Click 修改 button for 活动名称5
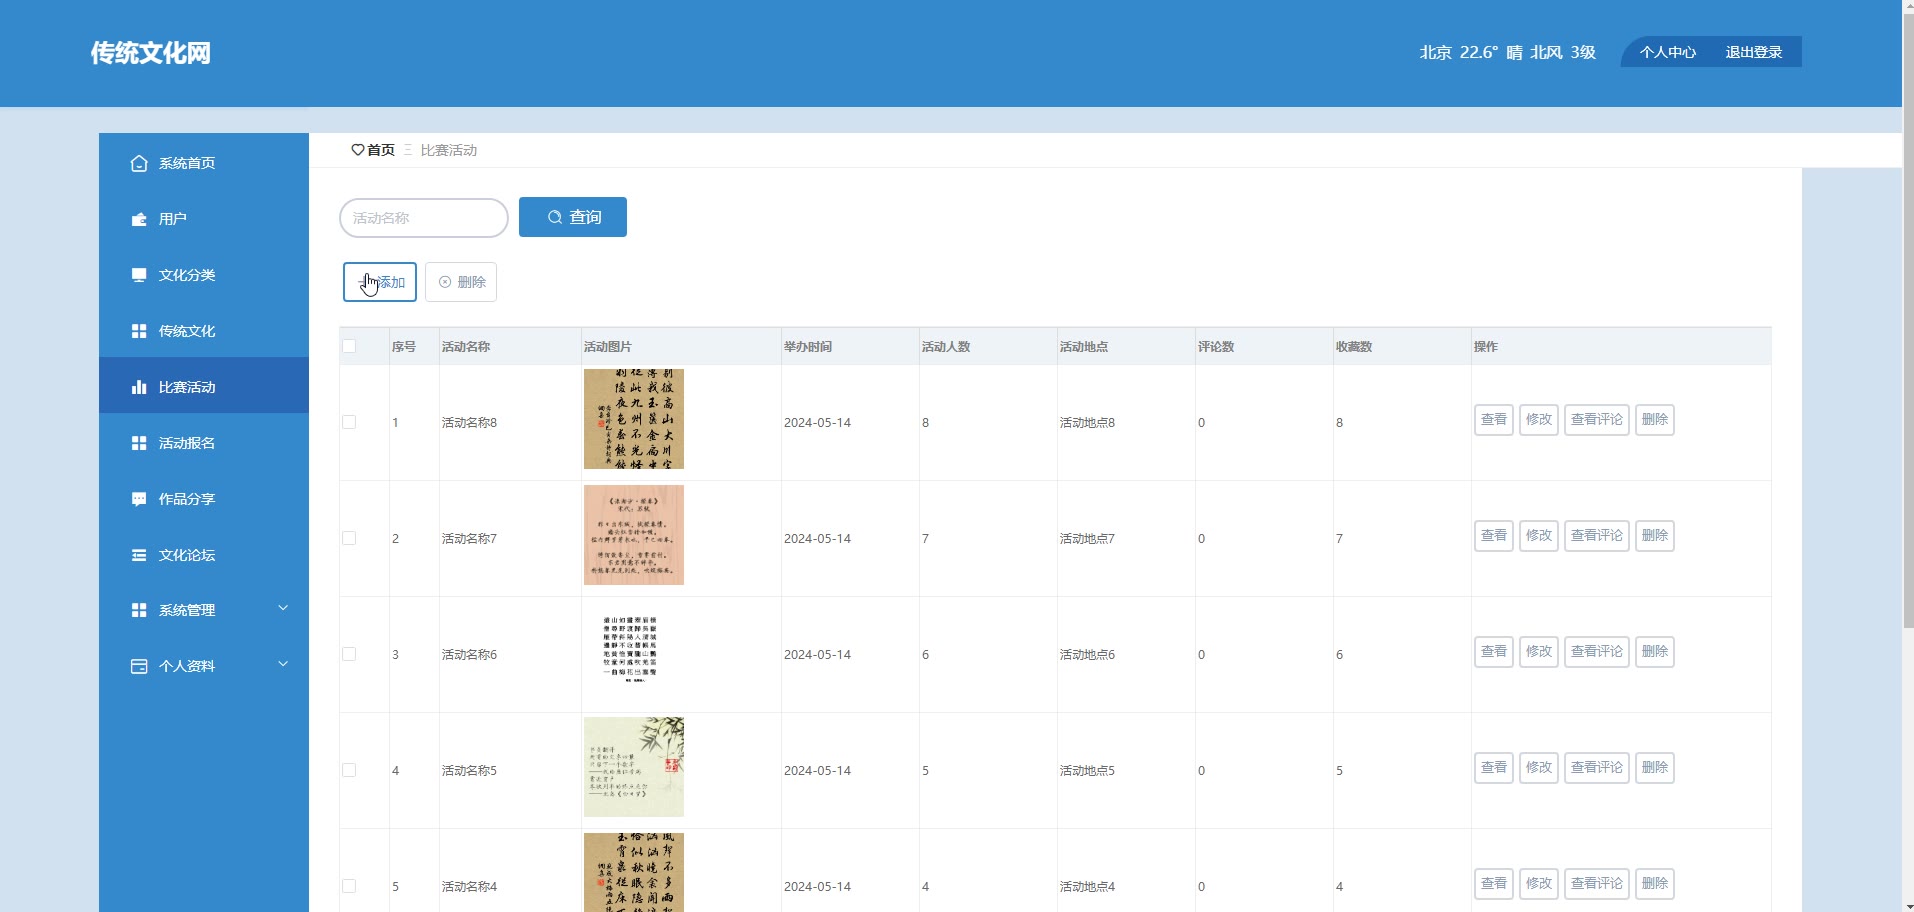Image resolution: width=1914 pixels, height=912 pixels. (1539, 768)
